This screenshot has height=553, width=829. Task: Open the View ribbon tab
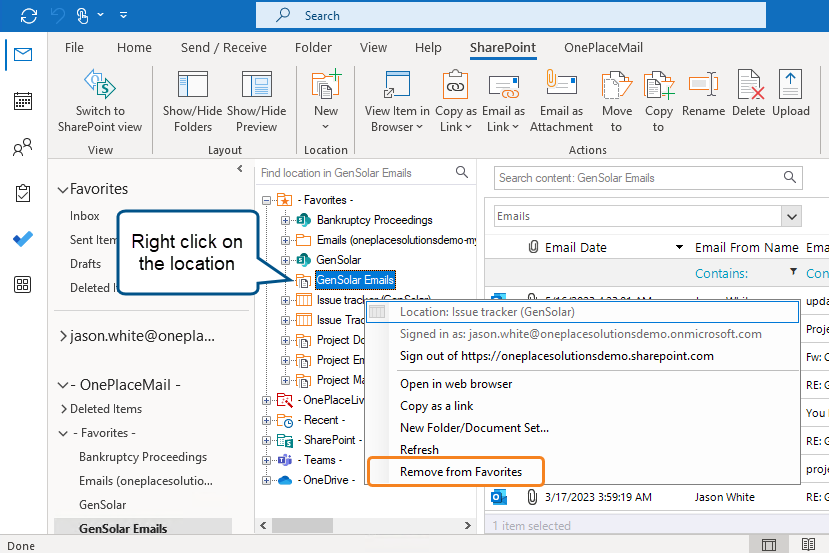(x=373, y=48)
